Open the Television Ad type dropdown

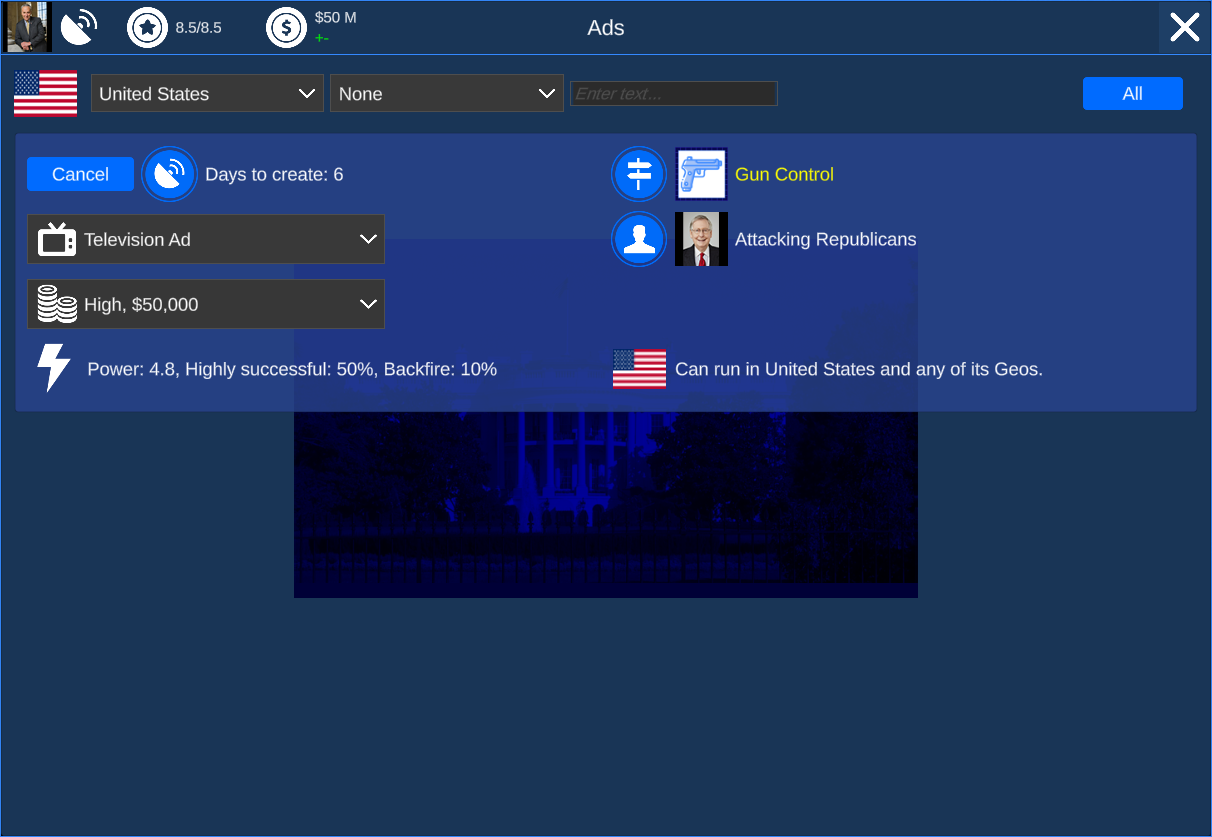point(206,240)
